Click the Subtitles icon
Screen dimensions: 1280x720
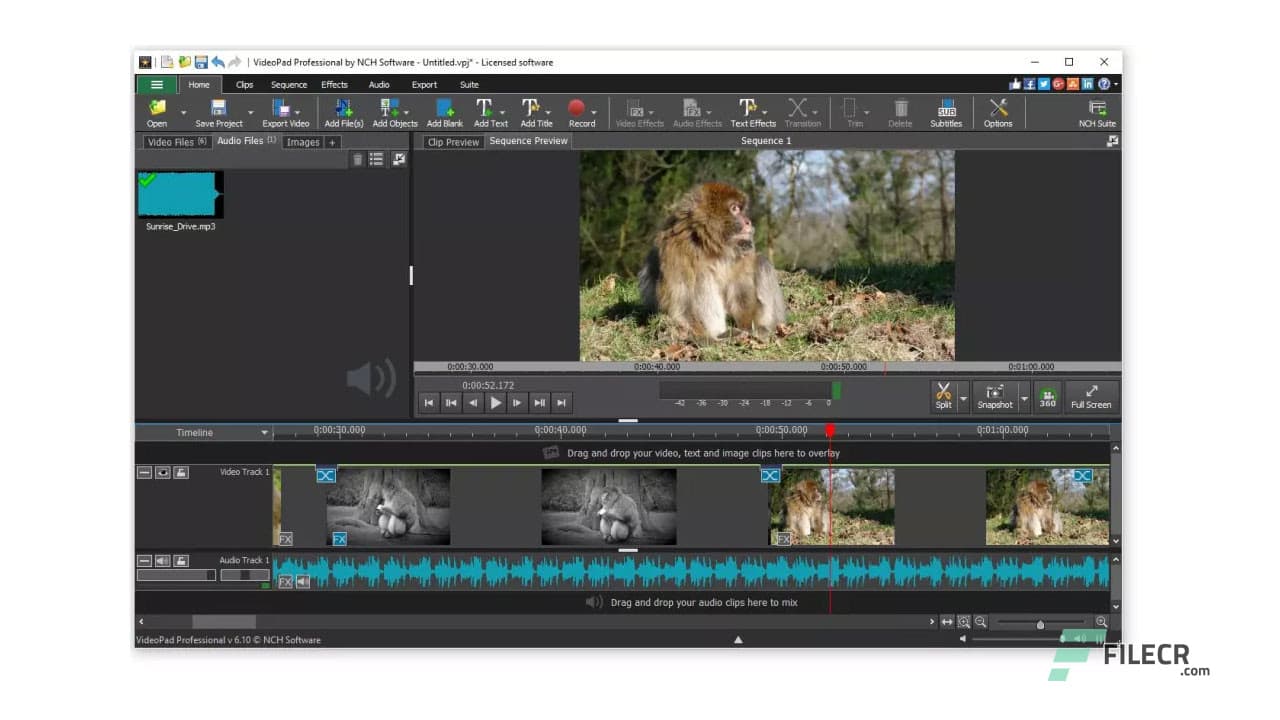pos(945,110)
